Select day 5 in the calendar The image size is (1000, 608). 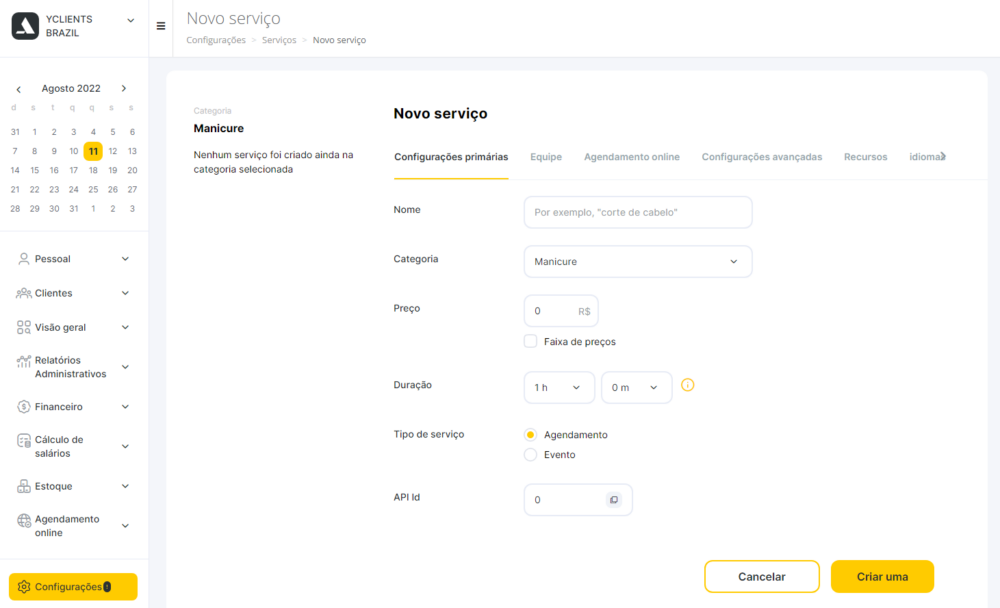113,132
